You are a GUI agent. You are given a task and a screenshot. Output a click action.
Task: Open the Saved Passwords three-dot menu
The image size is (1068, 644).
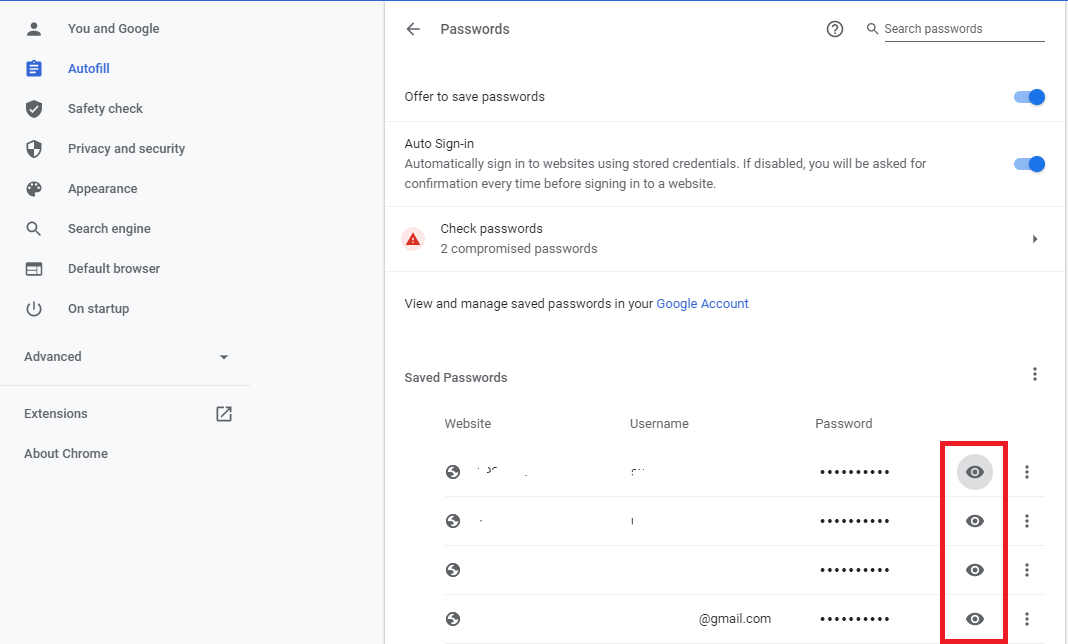[1035, 374]
